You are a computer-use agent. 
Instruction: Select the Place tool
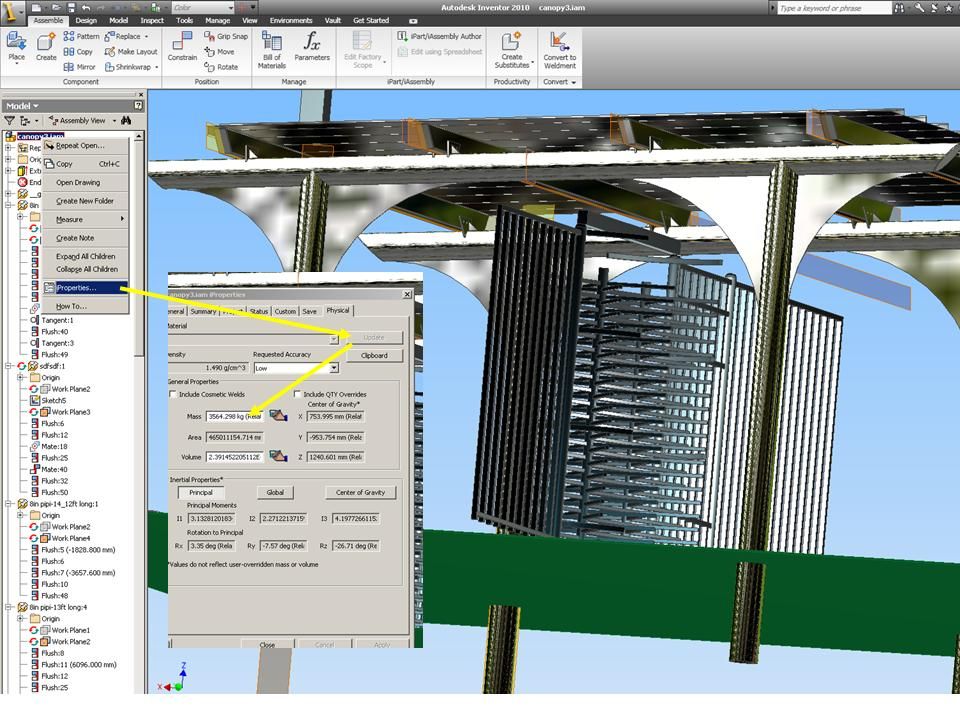coord(16,45)
